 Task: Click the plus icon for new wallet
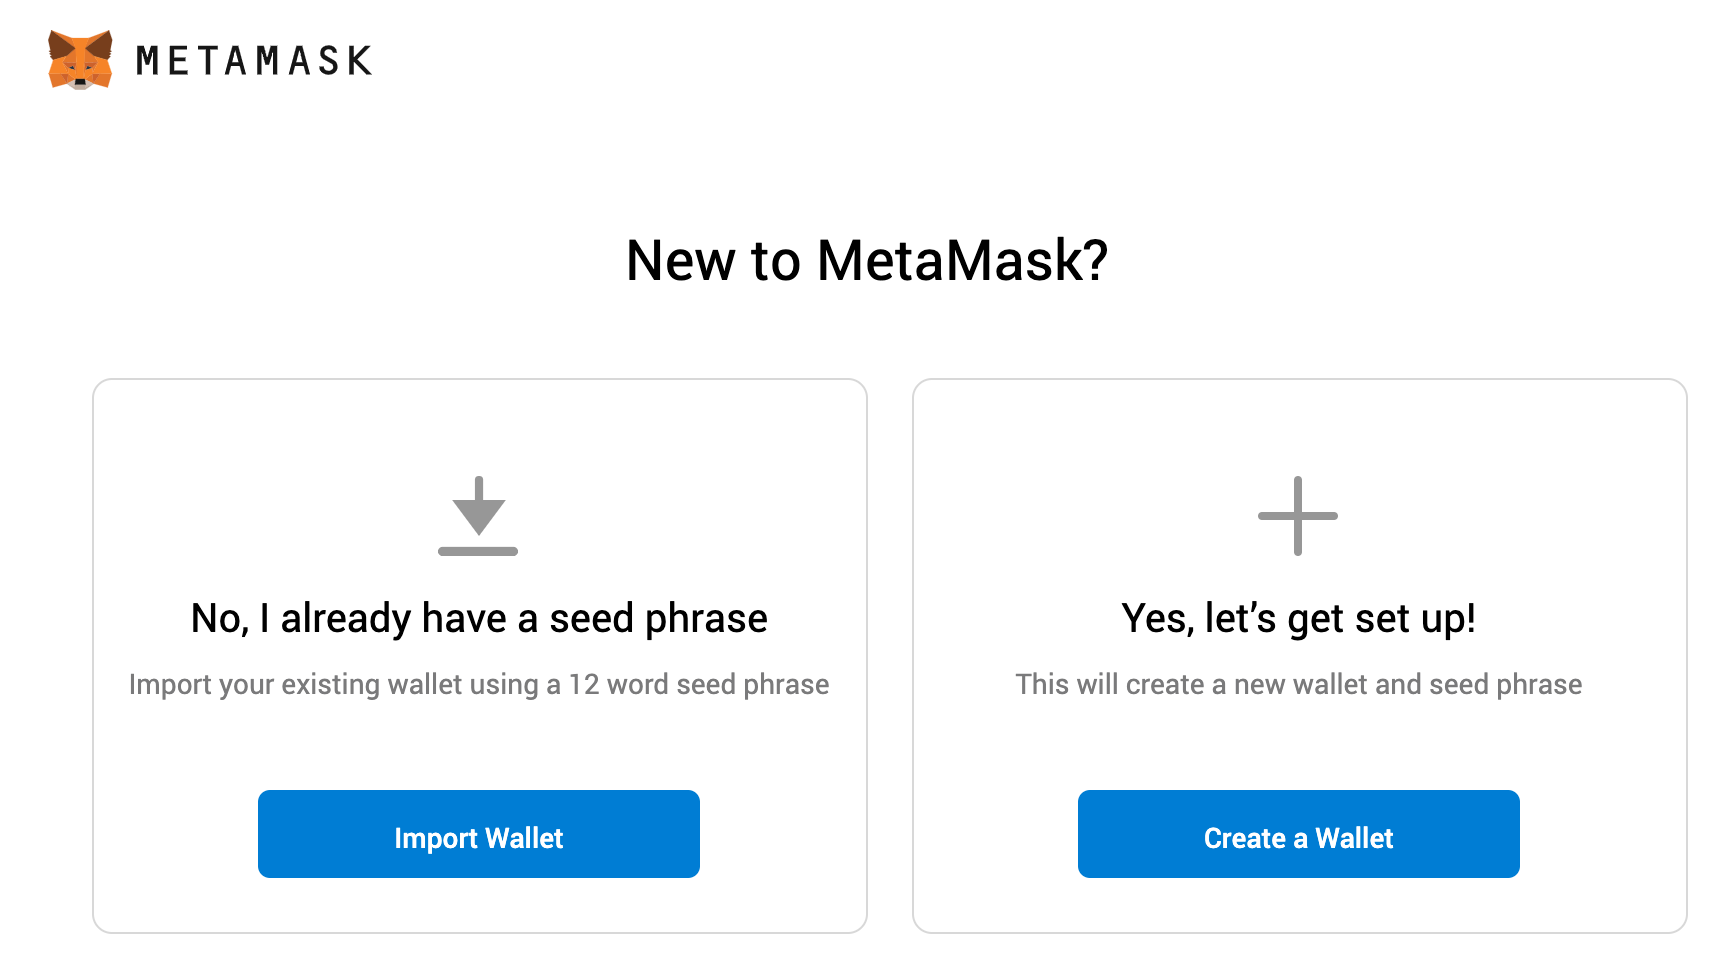1298,516
